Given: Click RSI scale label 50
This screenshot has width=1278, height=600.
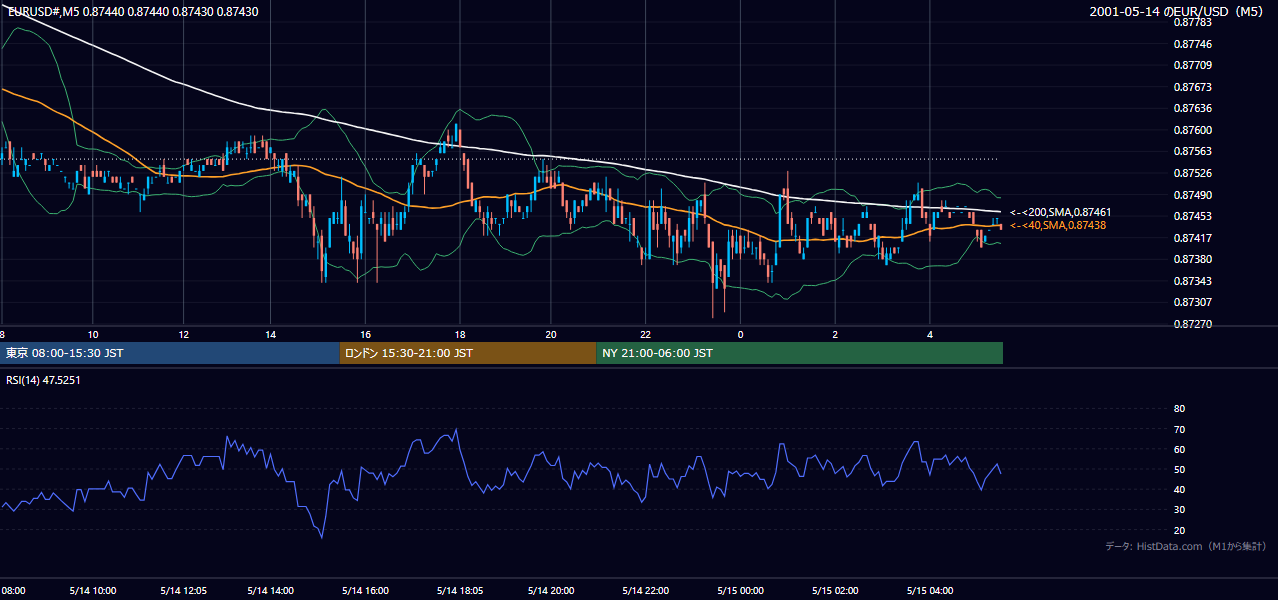Looking at the screenshot, I should (x=1179, y=469).
